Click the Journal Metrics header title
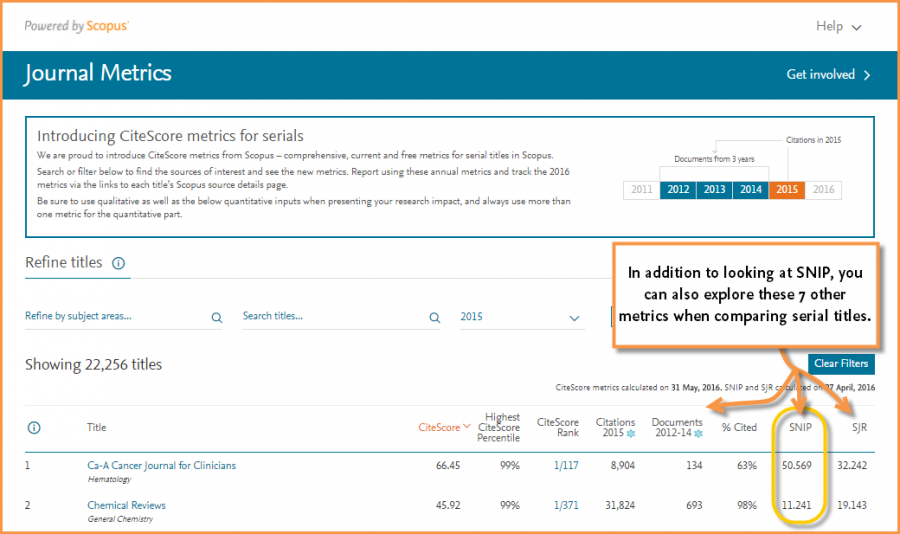The image size is (900, 534). (x=98, y=73)
